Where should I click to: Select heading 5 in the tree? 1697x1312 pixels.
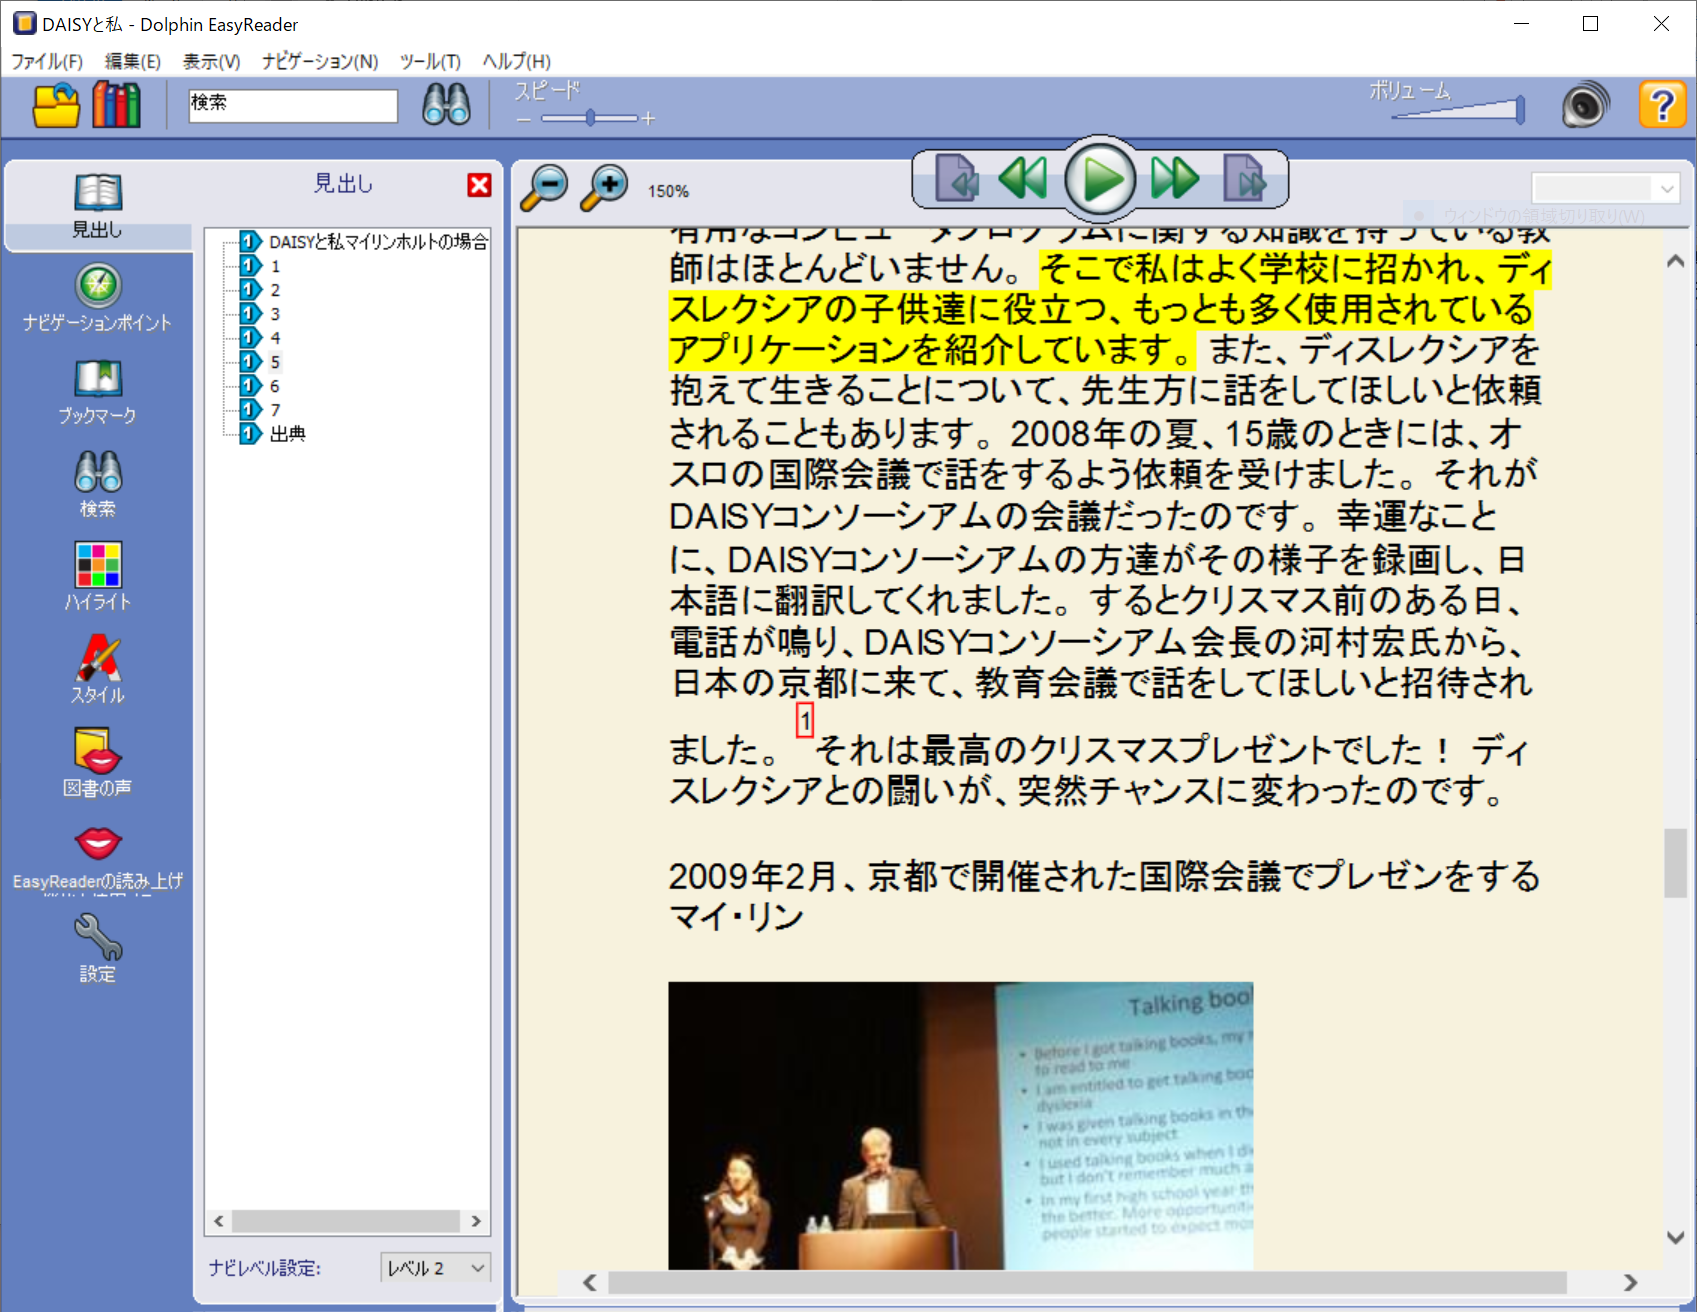(275, 362)
